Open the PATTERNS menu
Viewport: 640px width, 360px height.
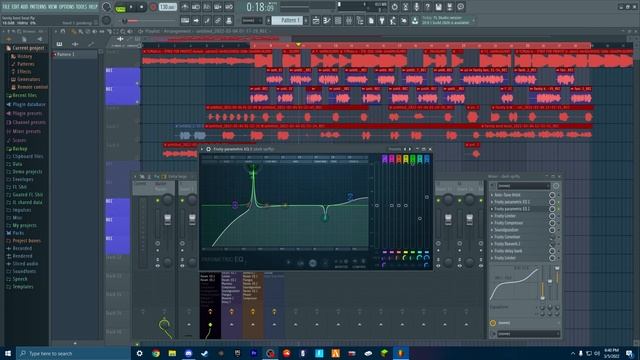39,7
